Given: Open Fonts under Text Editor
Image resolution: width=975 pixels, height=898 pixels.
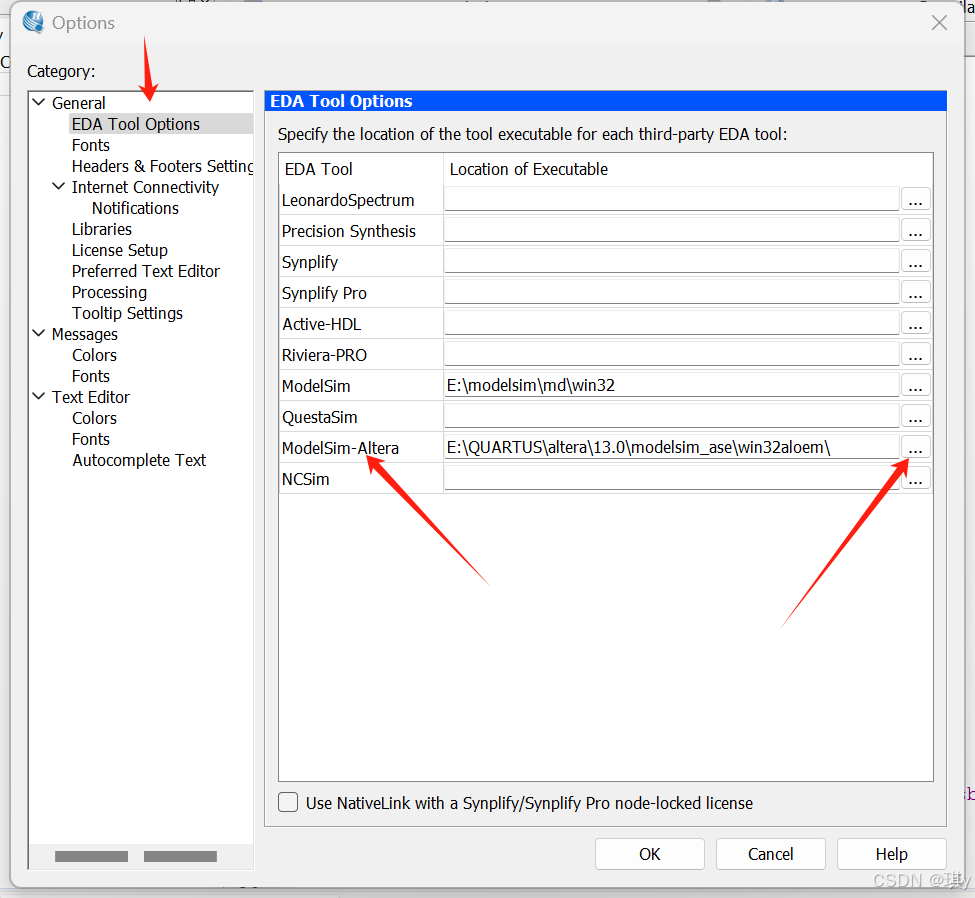Looking at the screenshot, I should pos(91,439).
